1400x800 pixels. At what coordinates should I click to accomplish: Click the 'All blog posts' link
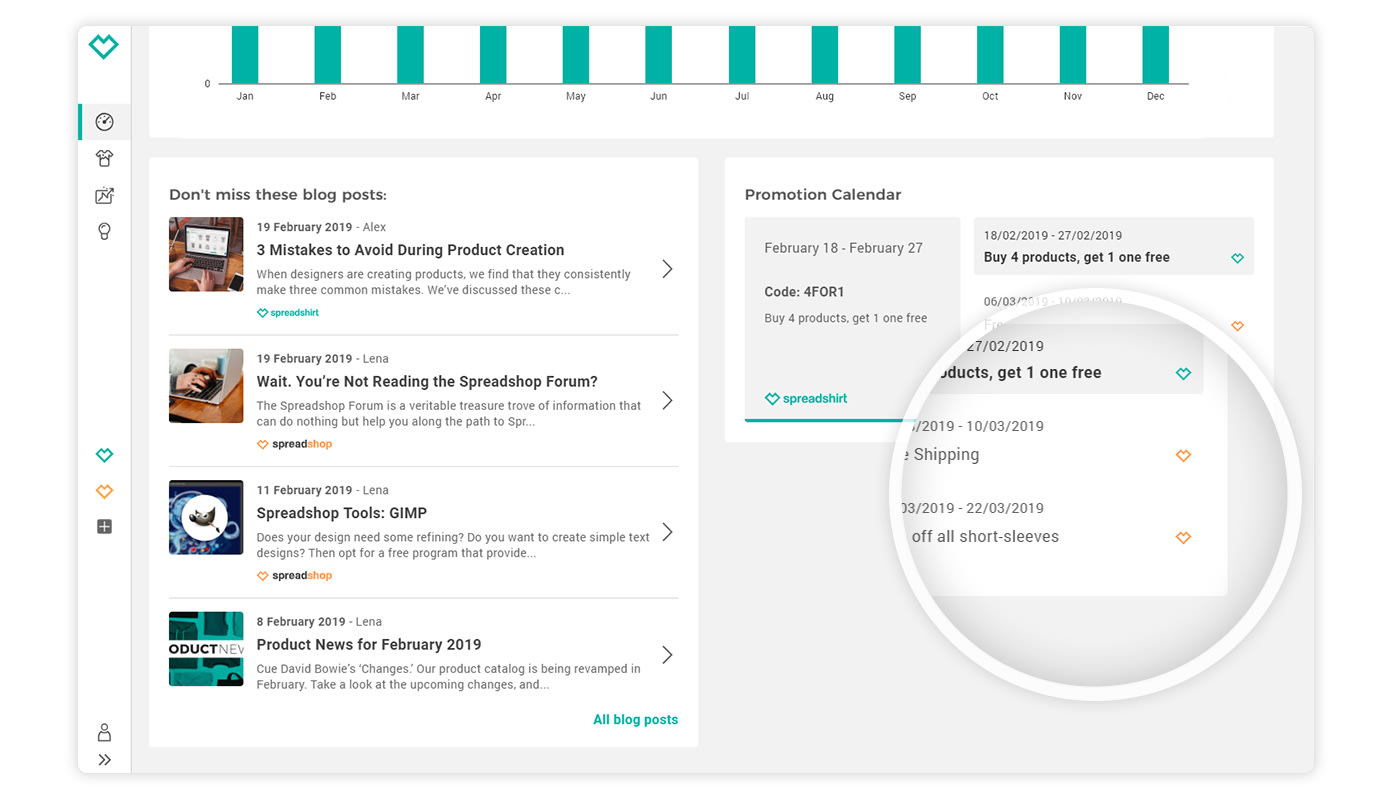point(635,720)
